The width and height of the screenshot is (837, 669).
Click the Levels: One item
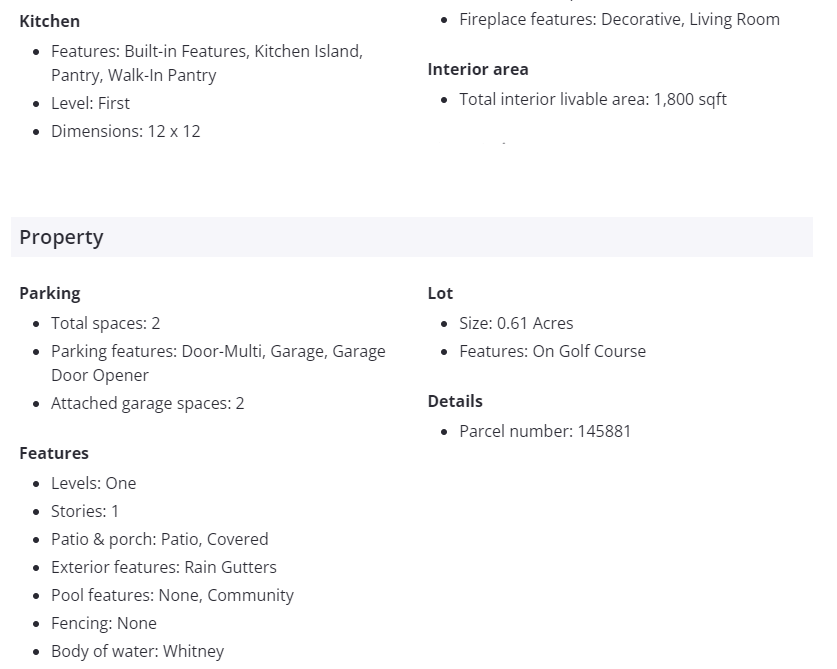pyautogui.click(x=94, y=483)
